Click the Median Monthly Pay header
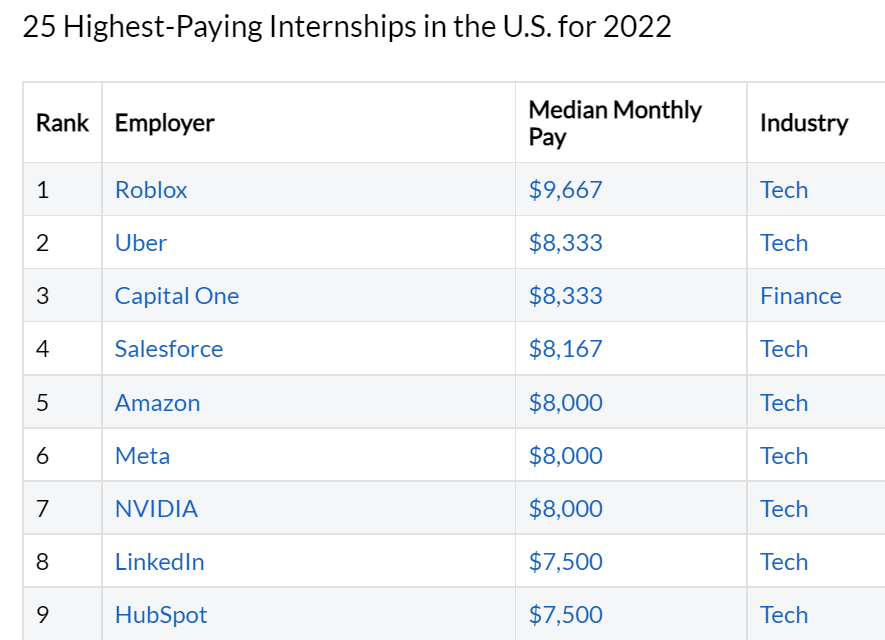This screenshot has height=640, width=885. tap(614, 123)
